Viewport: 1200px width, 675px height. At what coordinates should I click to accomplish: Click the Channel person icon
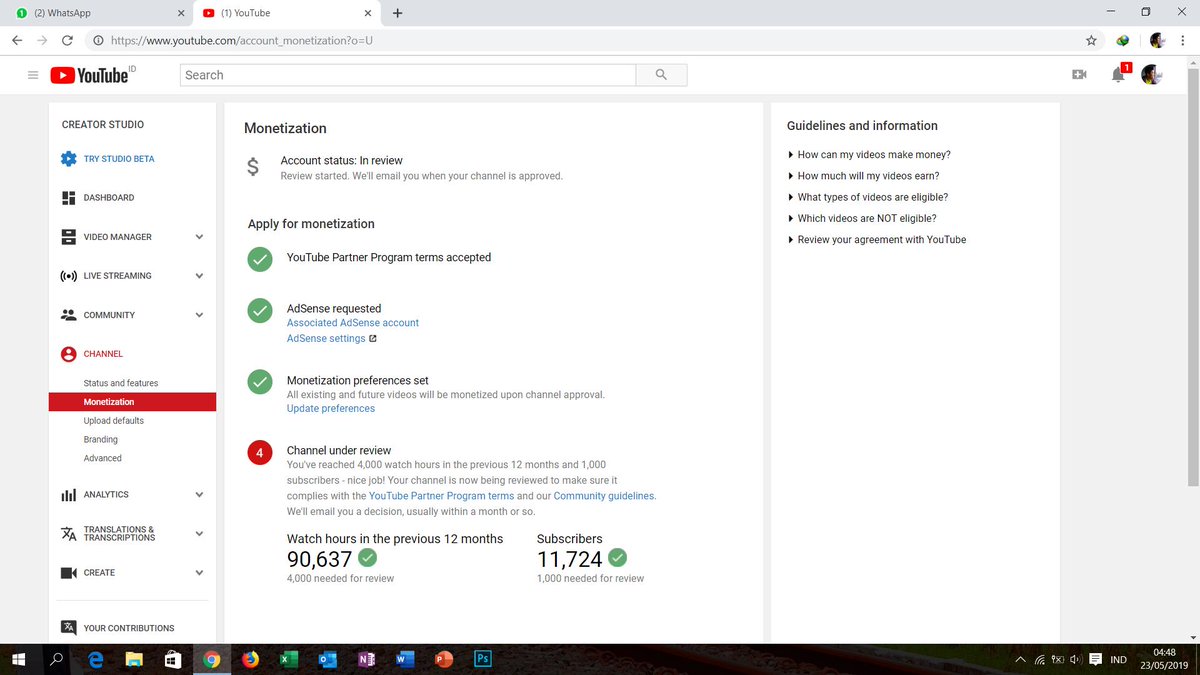point(68,354)
